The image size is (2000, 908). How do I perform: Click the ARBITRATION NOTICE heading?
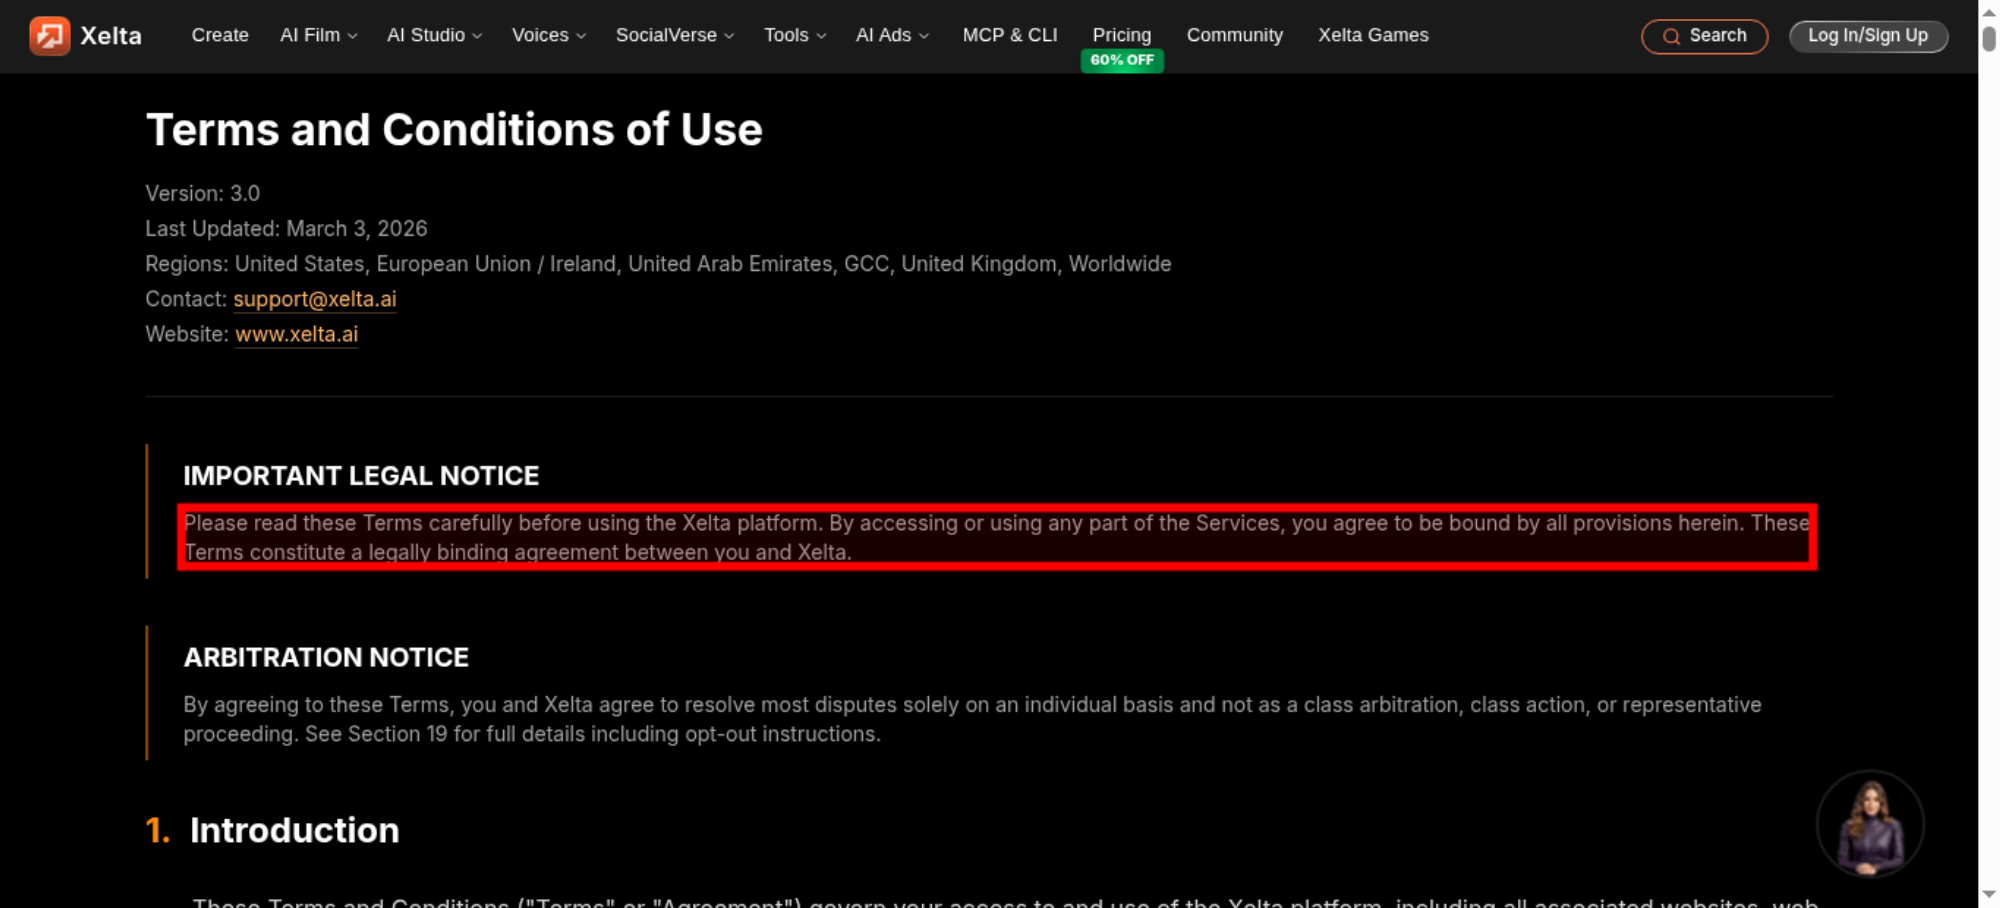[326, 657]
